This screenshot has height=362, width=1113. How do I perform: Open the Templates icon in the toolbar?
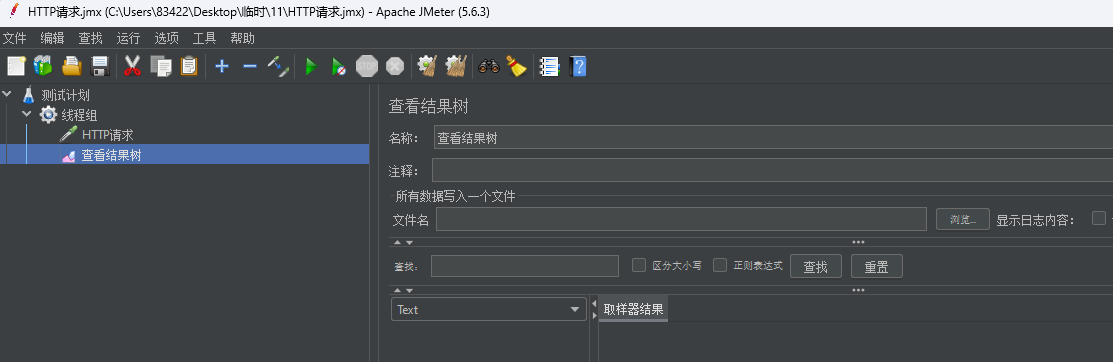(43, 67)
